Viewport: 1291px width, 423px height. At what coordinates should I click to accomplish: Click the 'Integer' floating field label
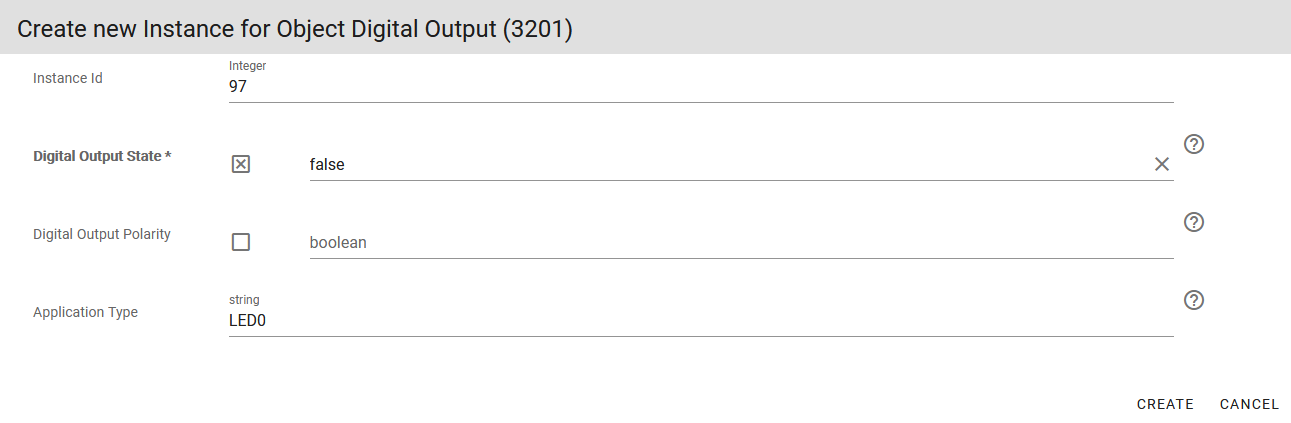[248, 66]
